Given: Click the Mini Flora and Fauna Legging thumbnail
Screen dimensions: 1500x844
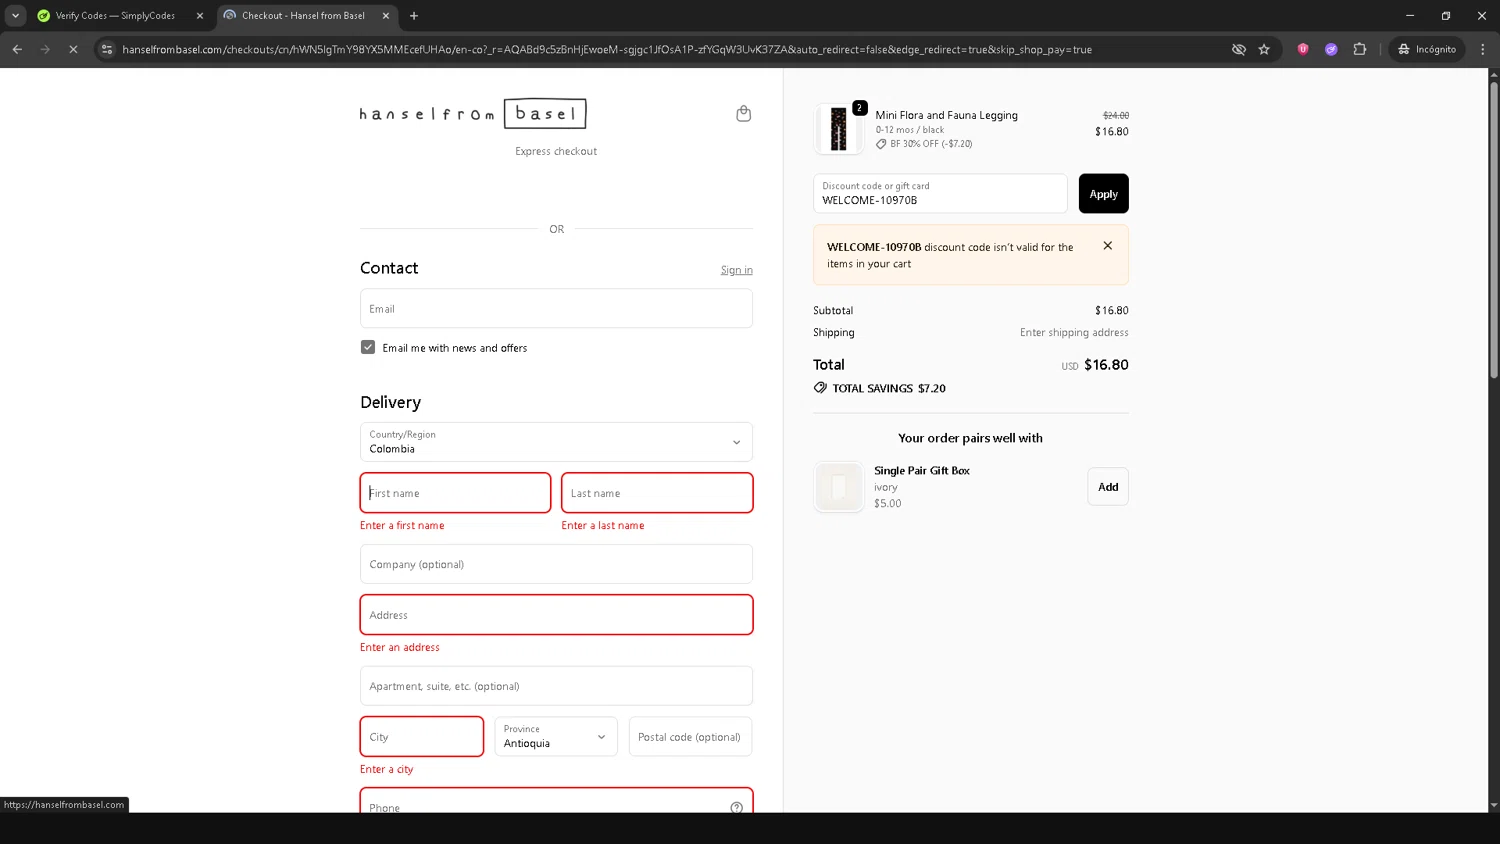Looking at the screenshot, I should (x=839, y=129).
